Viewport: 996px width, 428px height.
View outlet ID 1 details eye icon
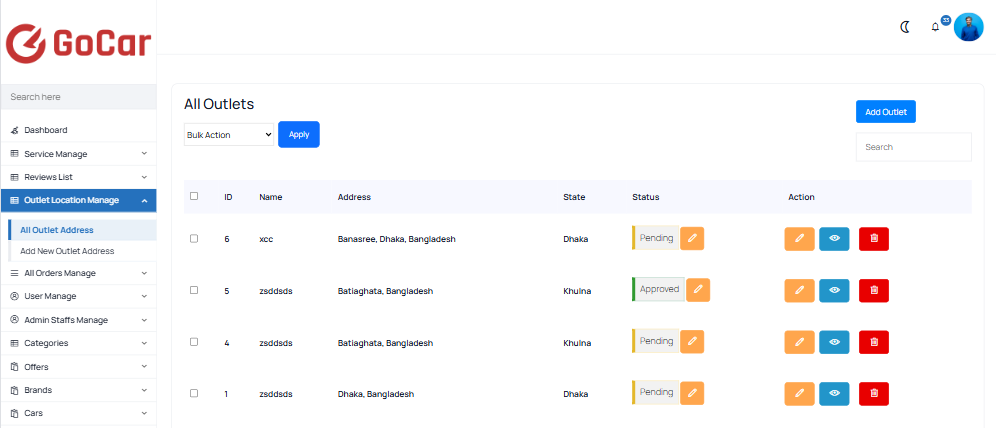(x=834, y=394)
